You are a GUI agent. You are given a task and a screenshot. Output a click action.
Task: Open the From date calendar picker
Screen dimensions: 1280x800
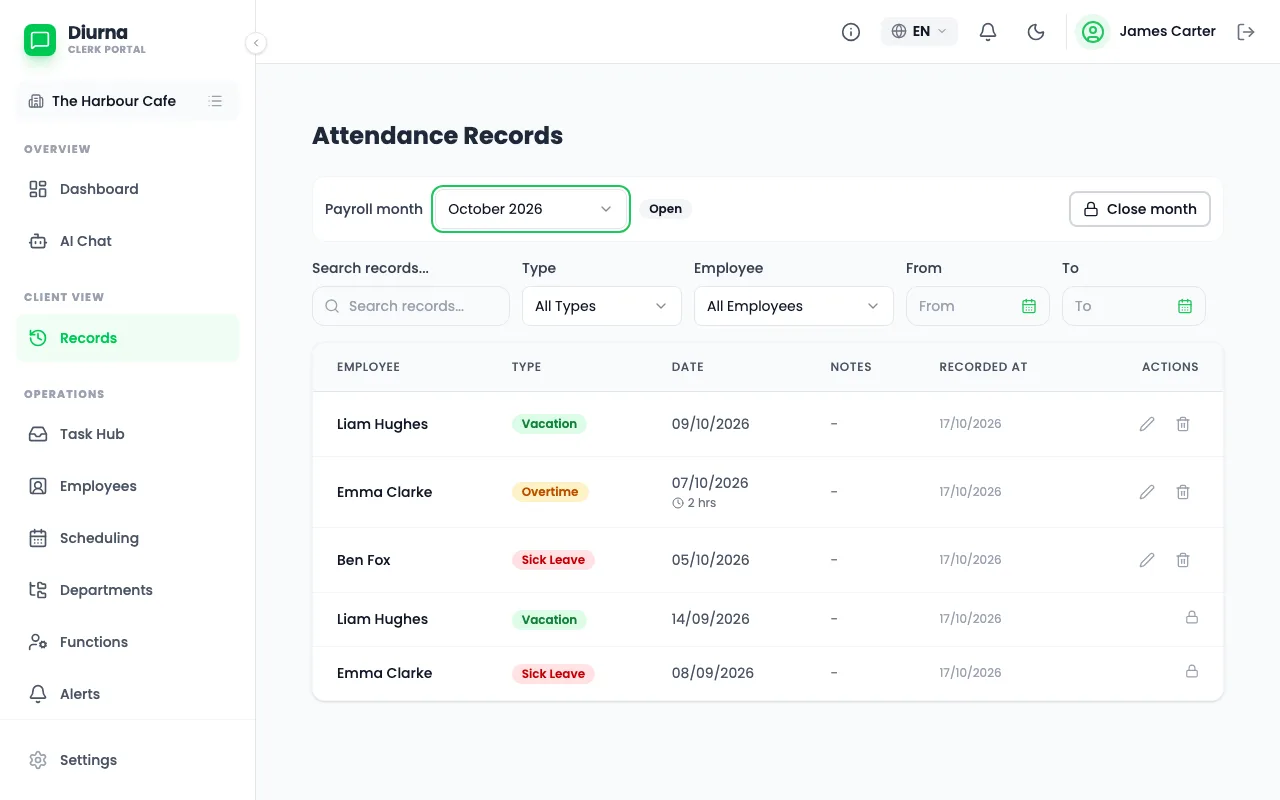(x=1029, y=306)
